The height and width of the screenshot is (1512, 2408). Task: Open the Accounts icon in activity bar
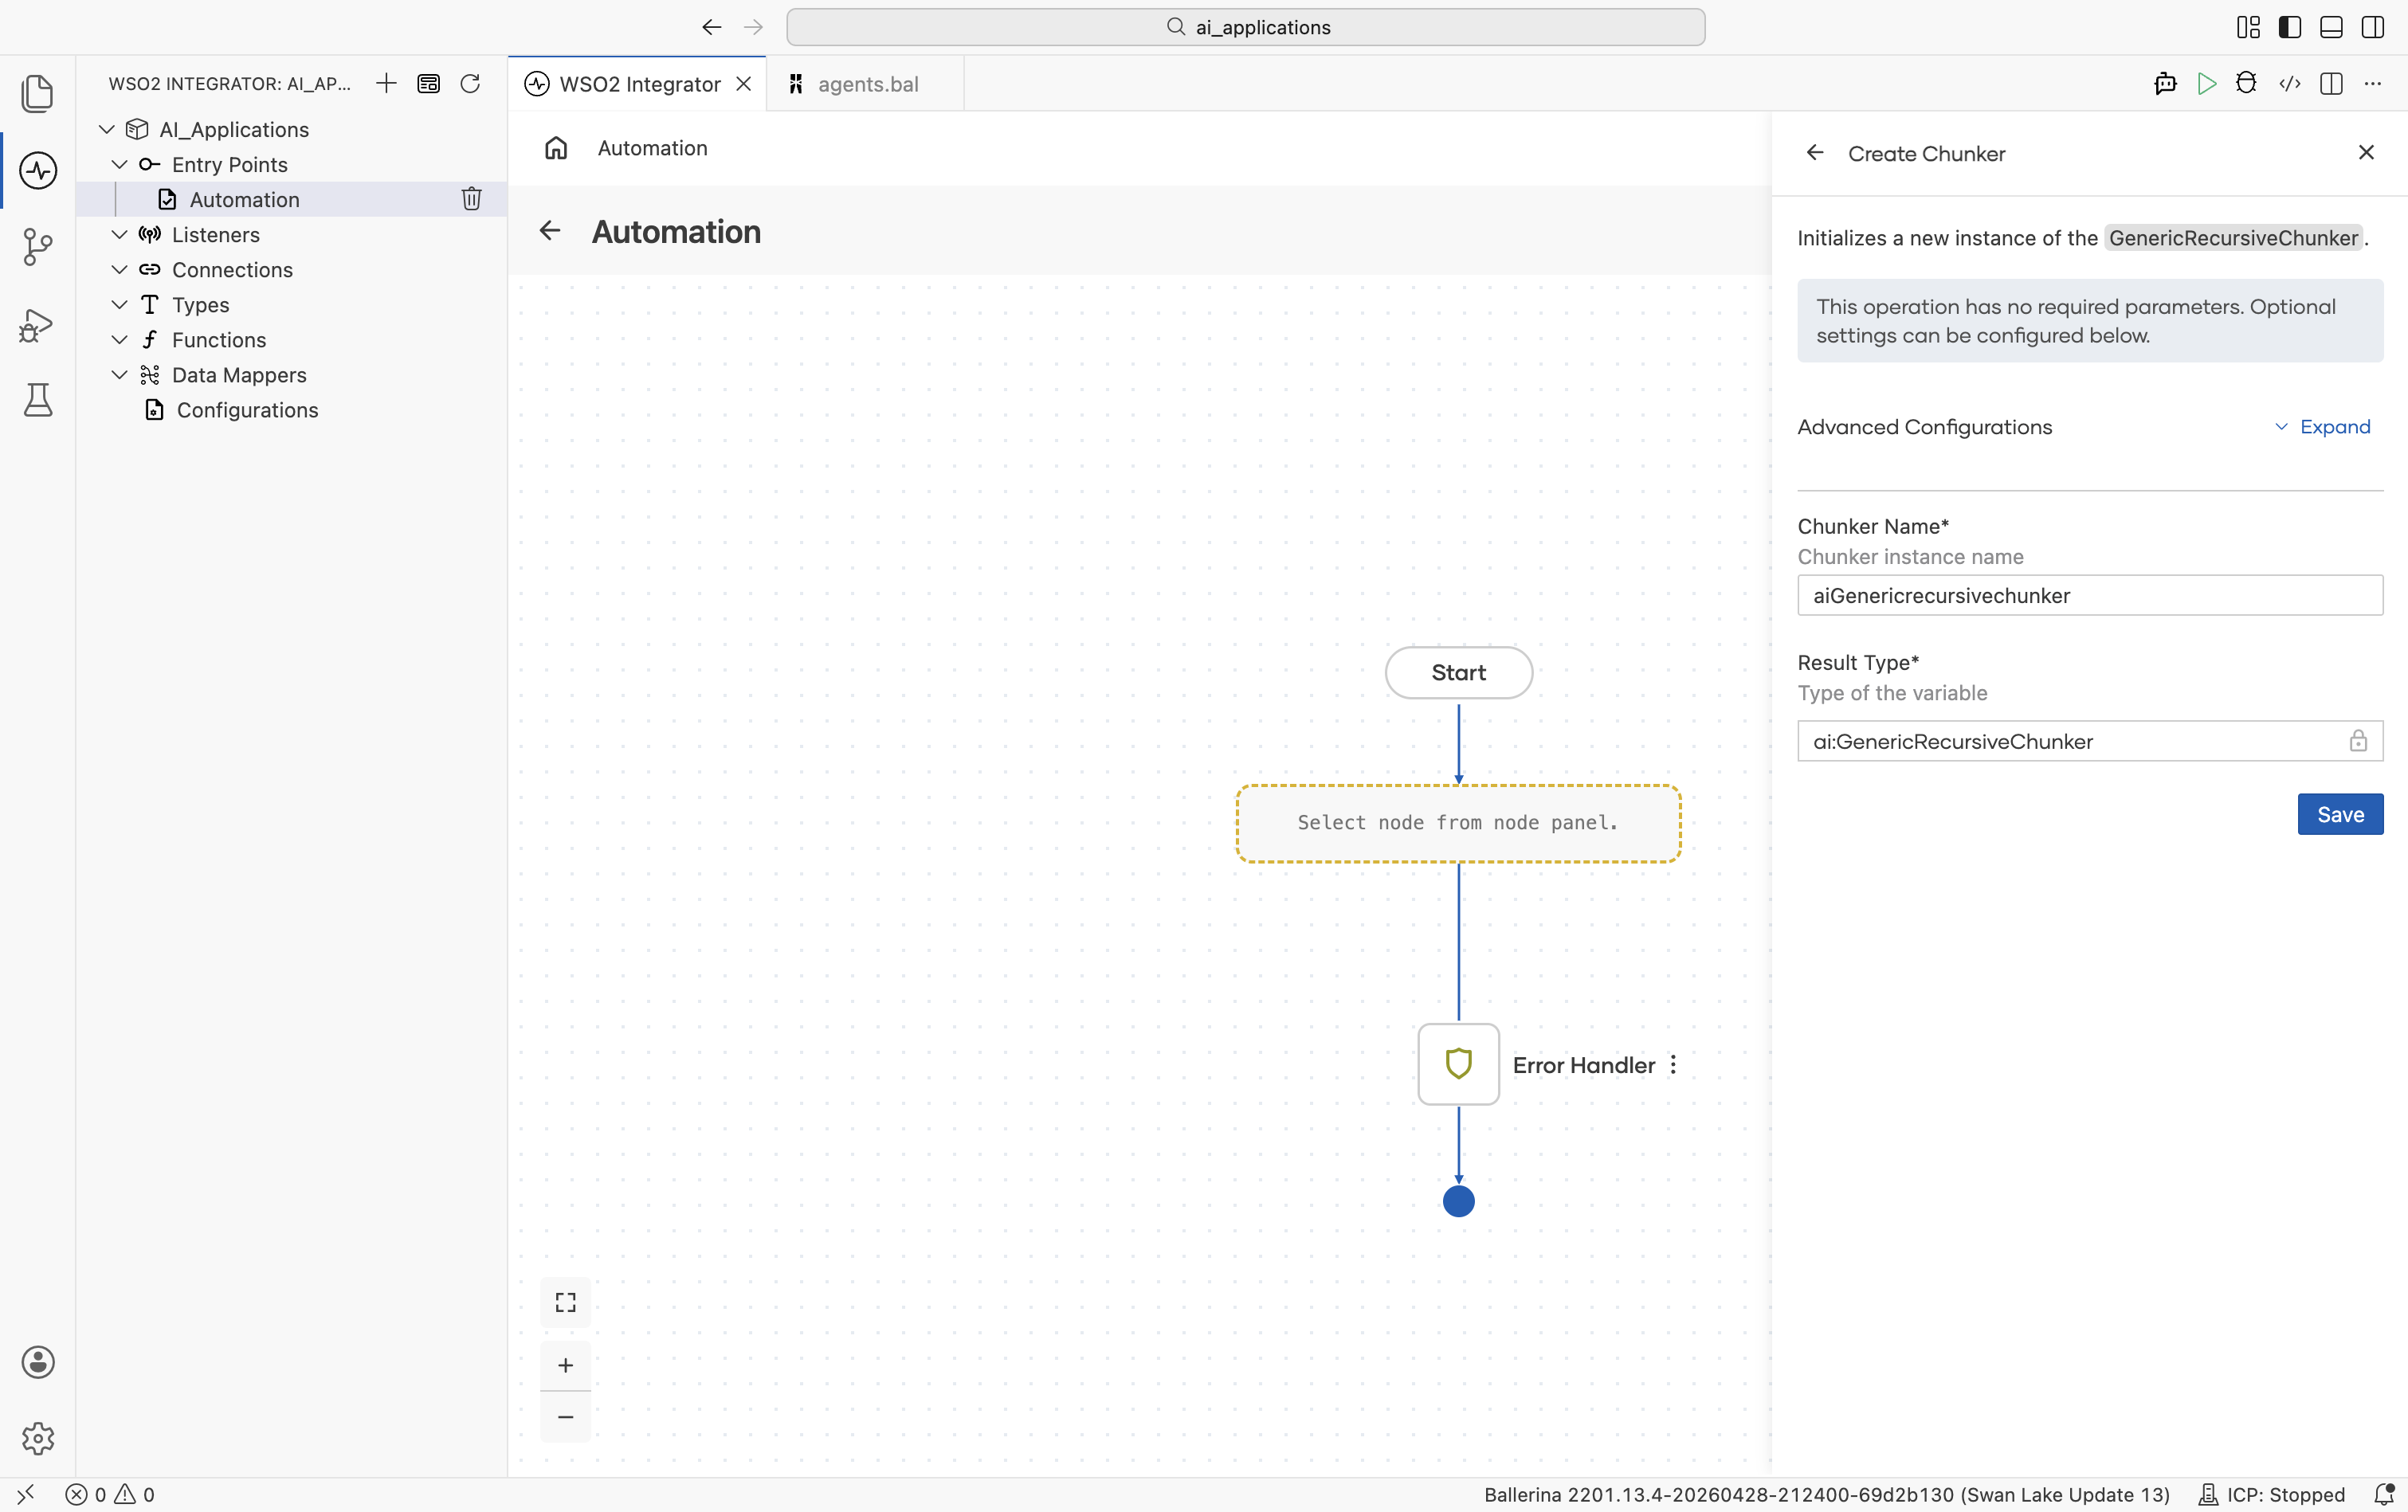coord(38,1362)
